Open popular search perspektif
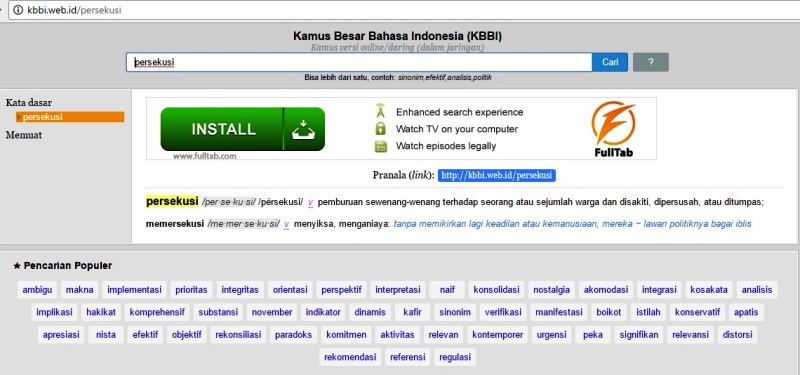The image size is (800, 375). coord(341,290)
